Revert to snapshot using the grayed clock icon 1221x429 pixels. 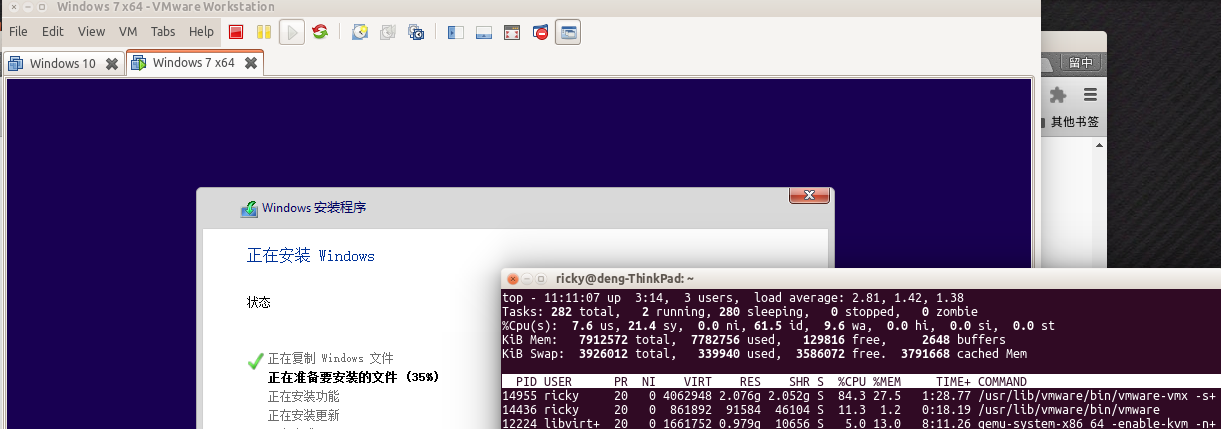(388, 32)
